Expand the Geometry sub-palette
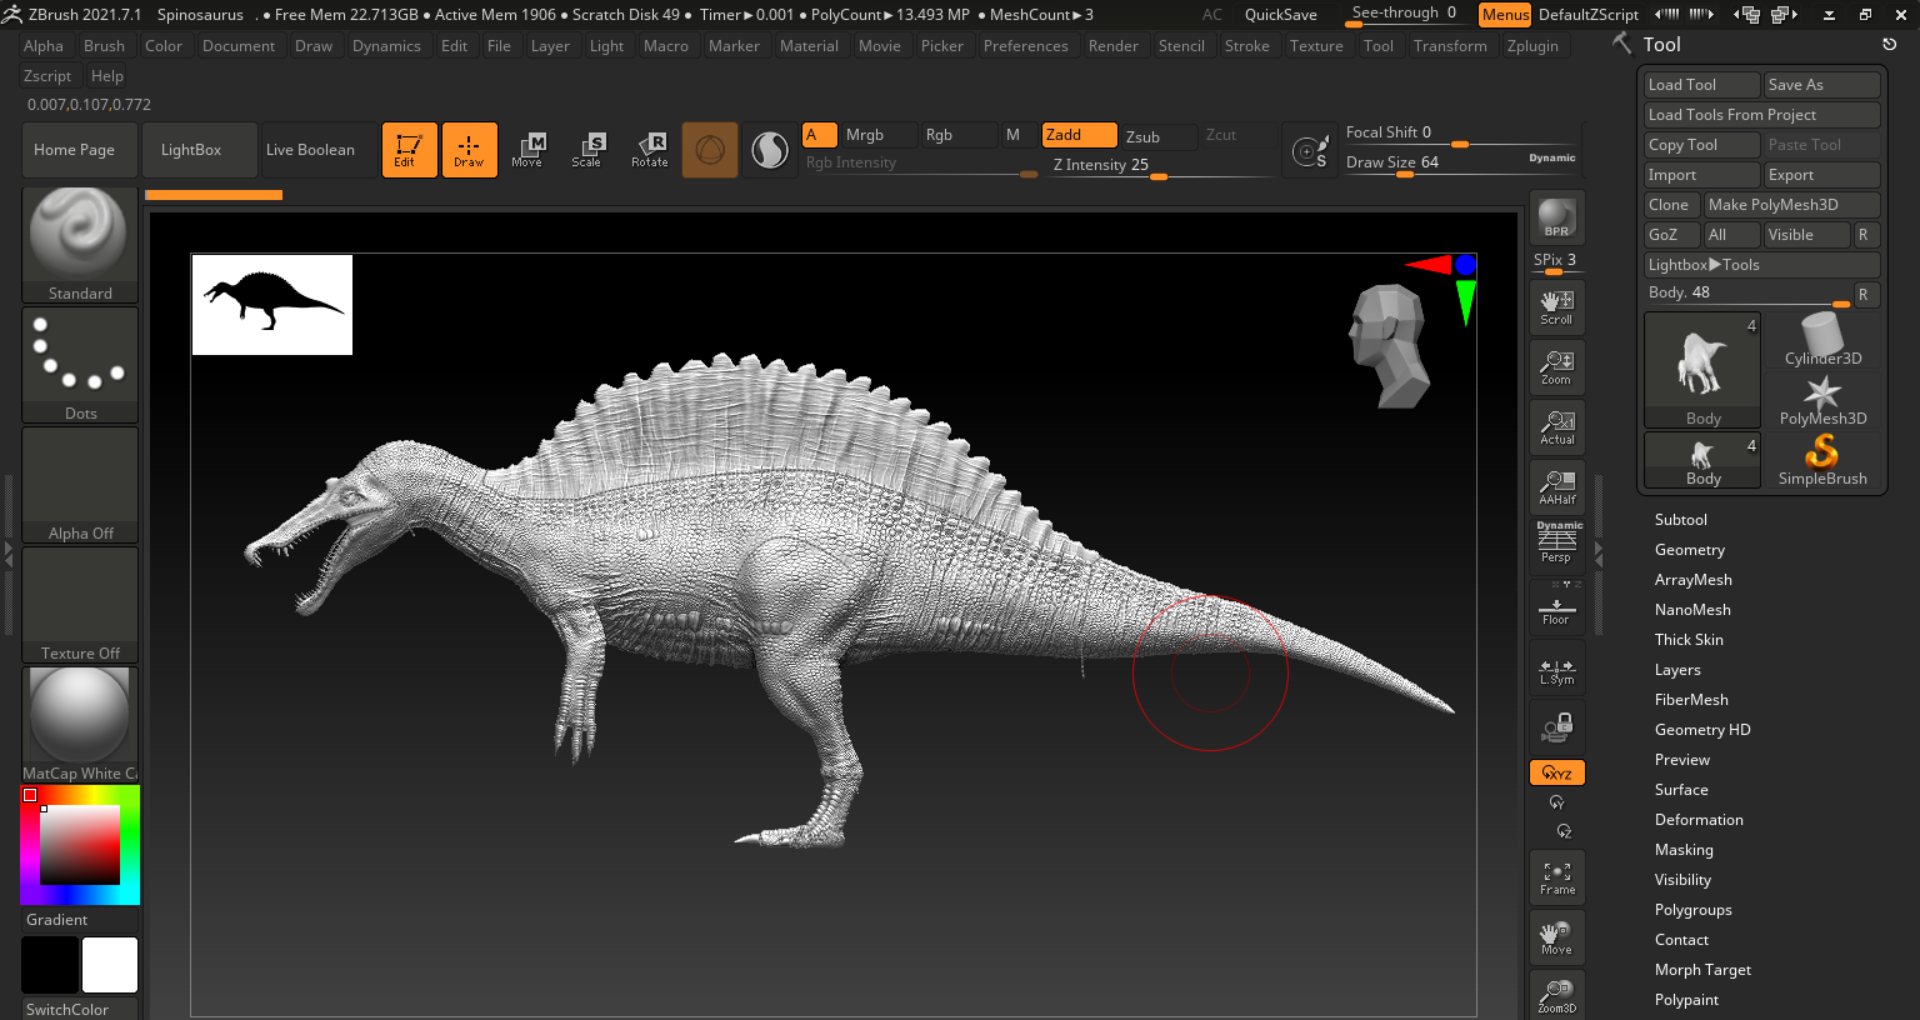The height and width of the screenshot is (1020, 1920). click(1689, 550)
